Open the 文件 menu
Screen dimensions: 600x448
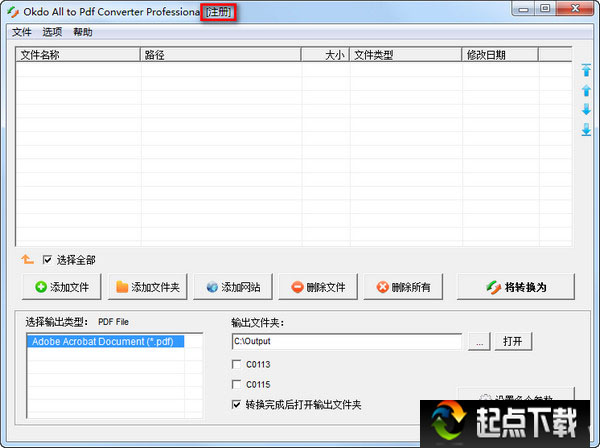tap(21, 32)
